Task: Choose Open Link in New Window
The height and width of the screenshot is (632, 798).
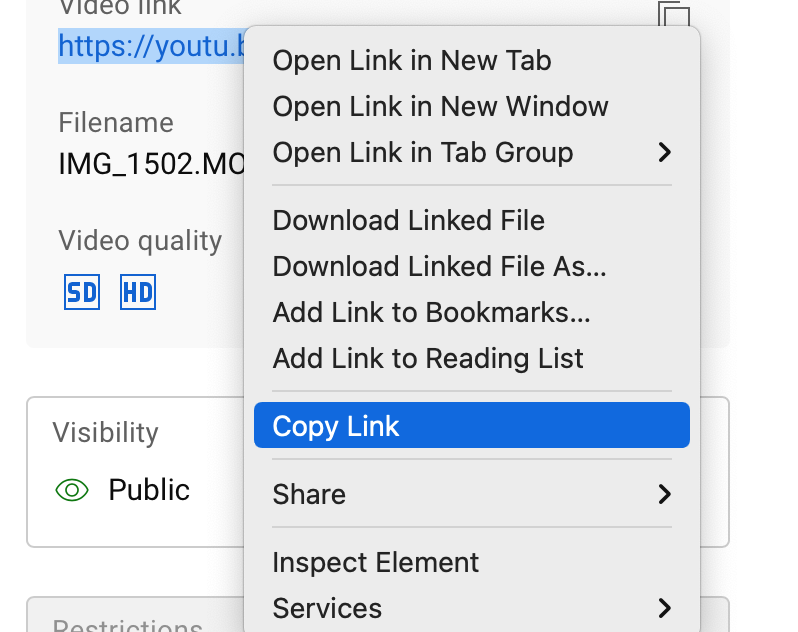Action: tap(440, 107)
